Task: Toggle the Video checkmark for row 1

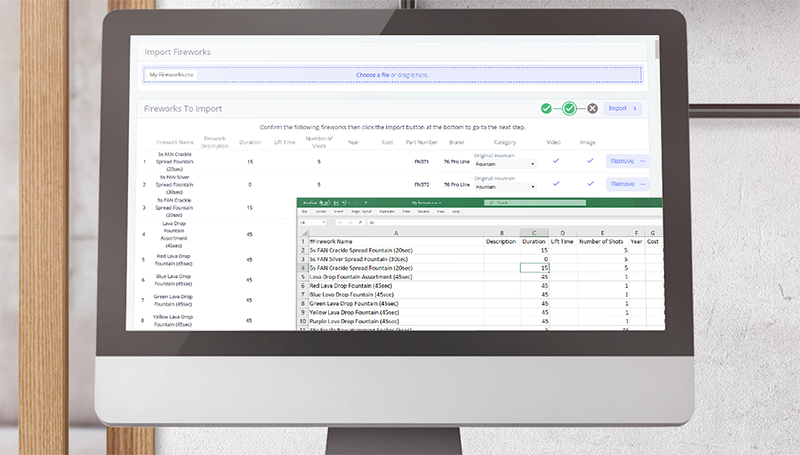Action: pos(554,160)
